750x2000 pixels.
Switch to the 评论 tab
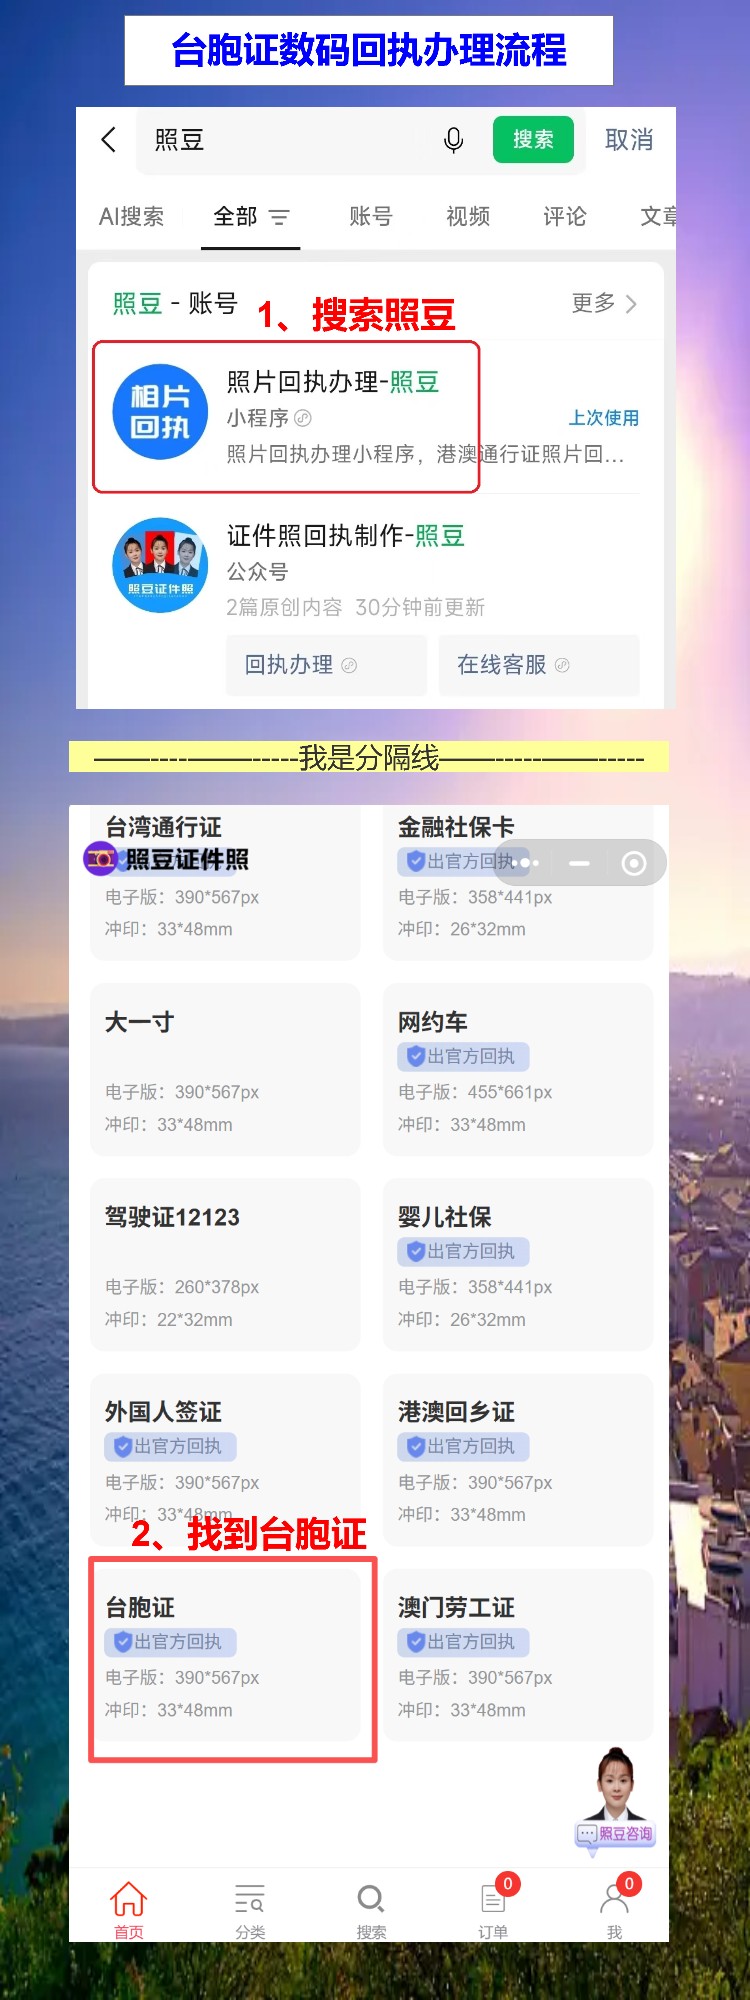tap(565, 216)
